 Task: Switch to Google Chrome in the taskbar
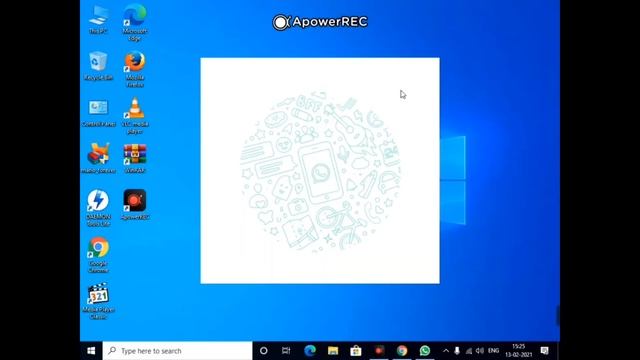[x=402, y=351]
